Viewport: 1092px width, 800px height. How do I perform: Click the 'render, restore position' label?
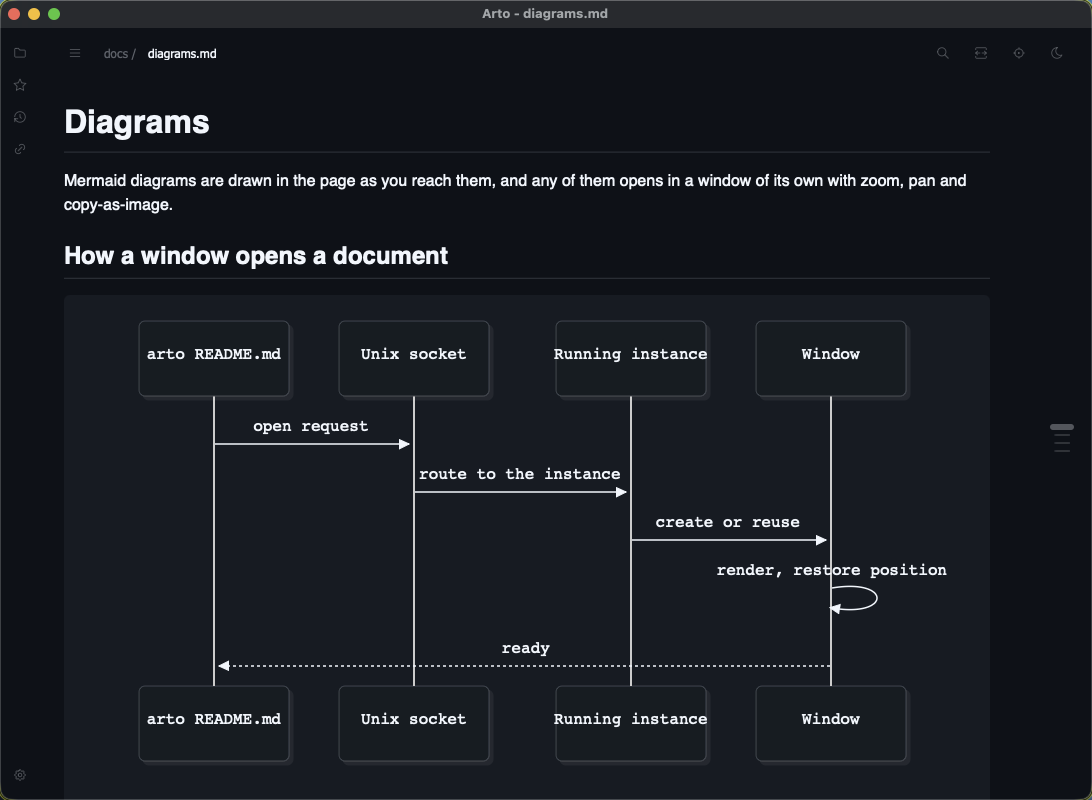[x=832, y=570]
